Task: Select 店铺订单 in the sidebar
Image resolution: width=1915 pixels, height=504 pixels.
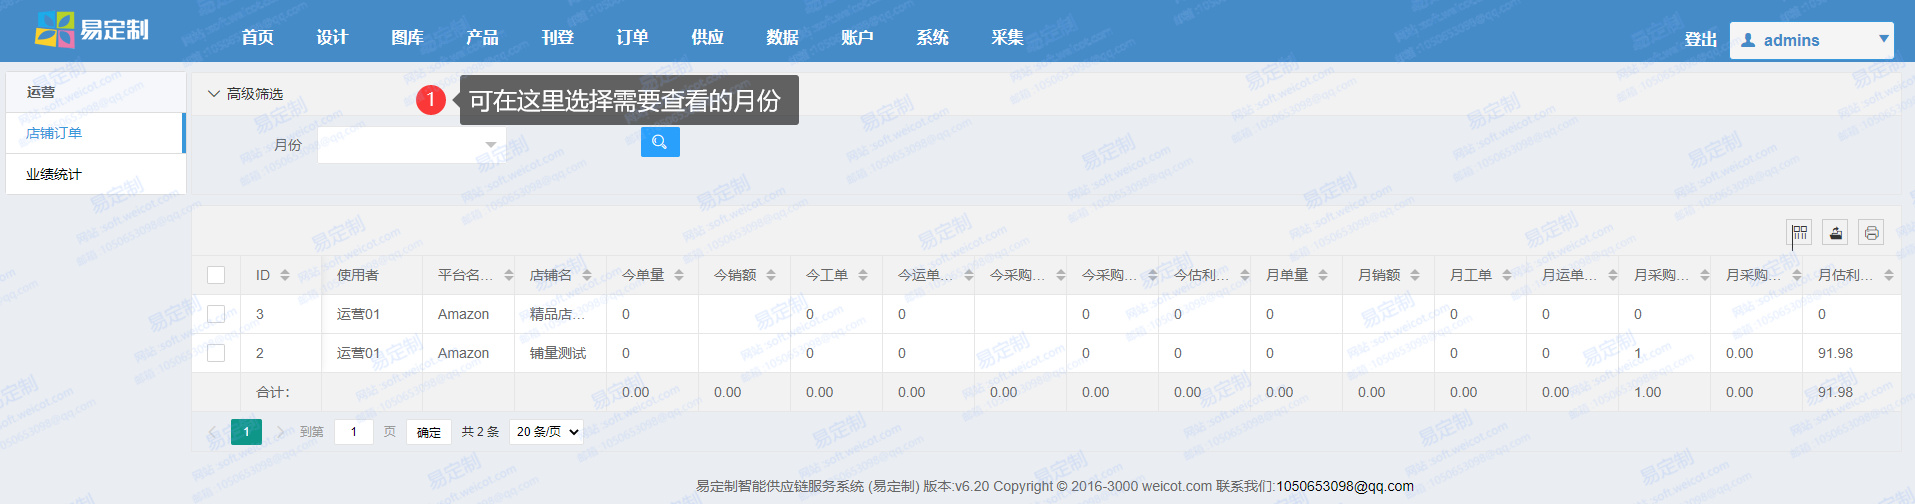Action: point(95,133)
